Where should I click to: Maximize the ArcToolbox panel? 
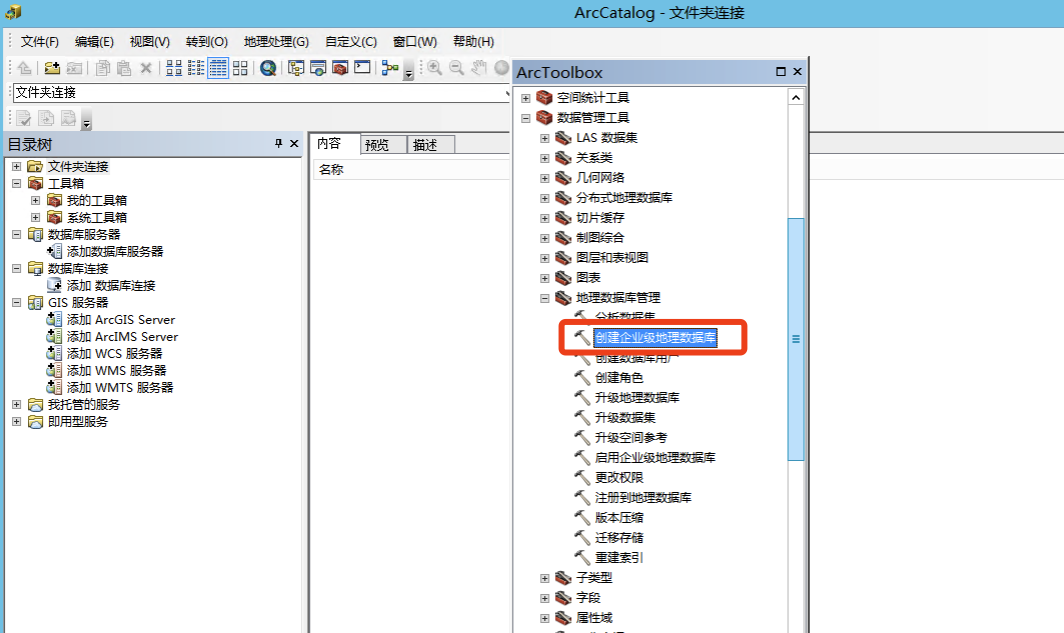pos(780,71)
